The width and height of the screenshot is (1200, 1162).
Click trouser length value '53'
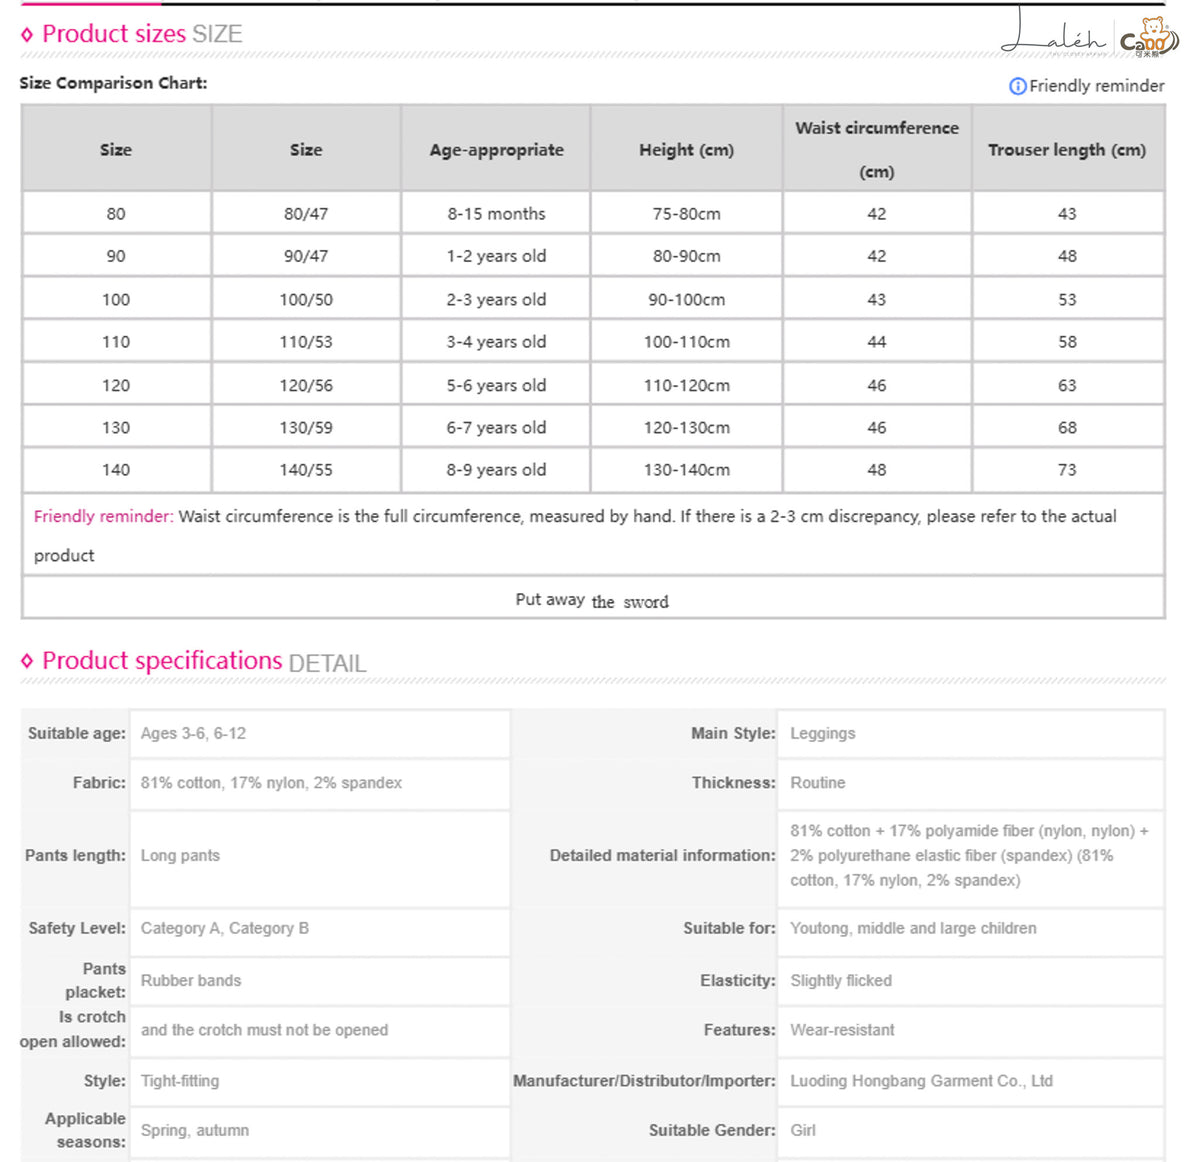click(1067, 299)
